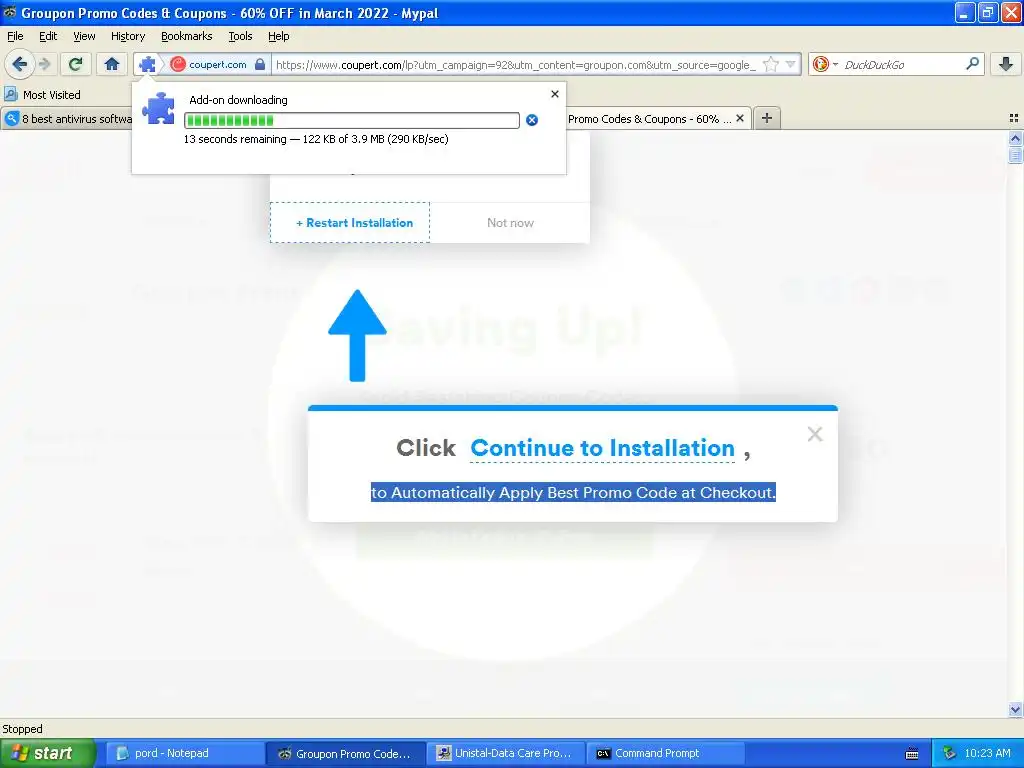This screenshot has width=1024, height=768.
Task: Click the download time remaining text
Action: click(316, 138)
